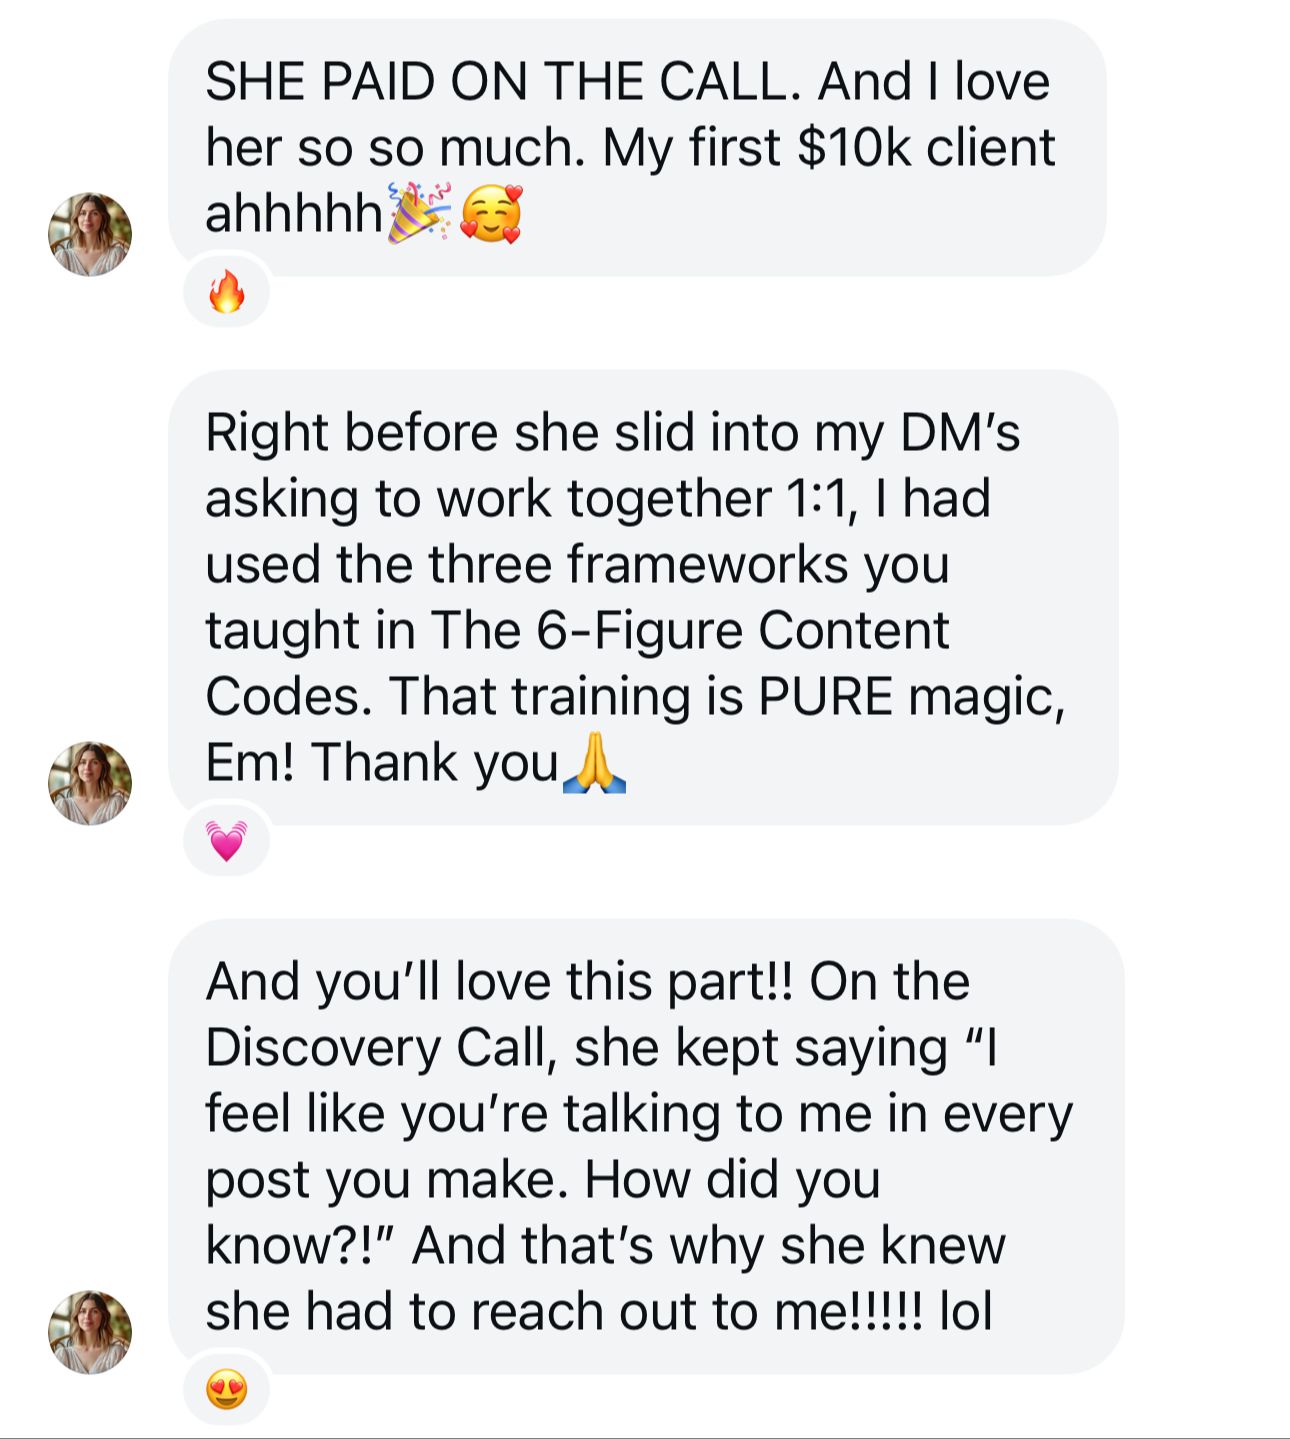1290x1439 pixels.
Task: Select the SHE PAID ON THE CALL message bubble
Action: [x=637, y=148]
